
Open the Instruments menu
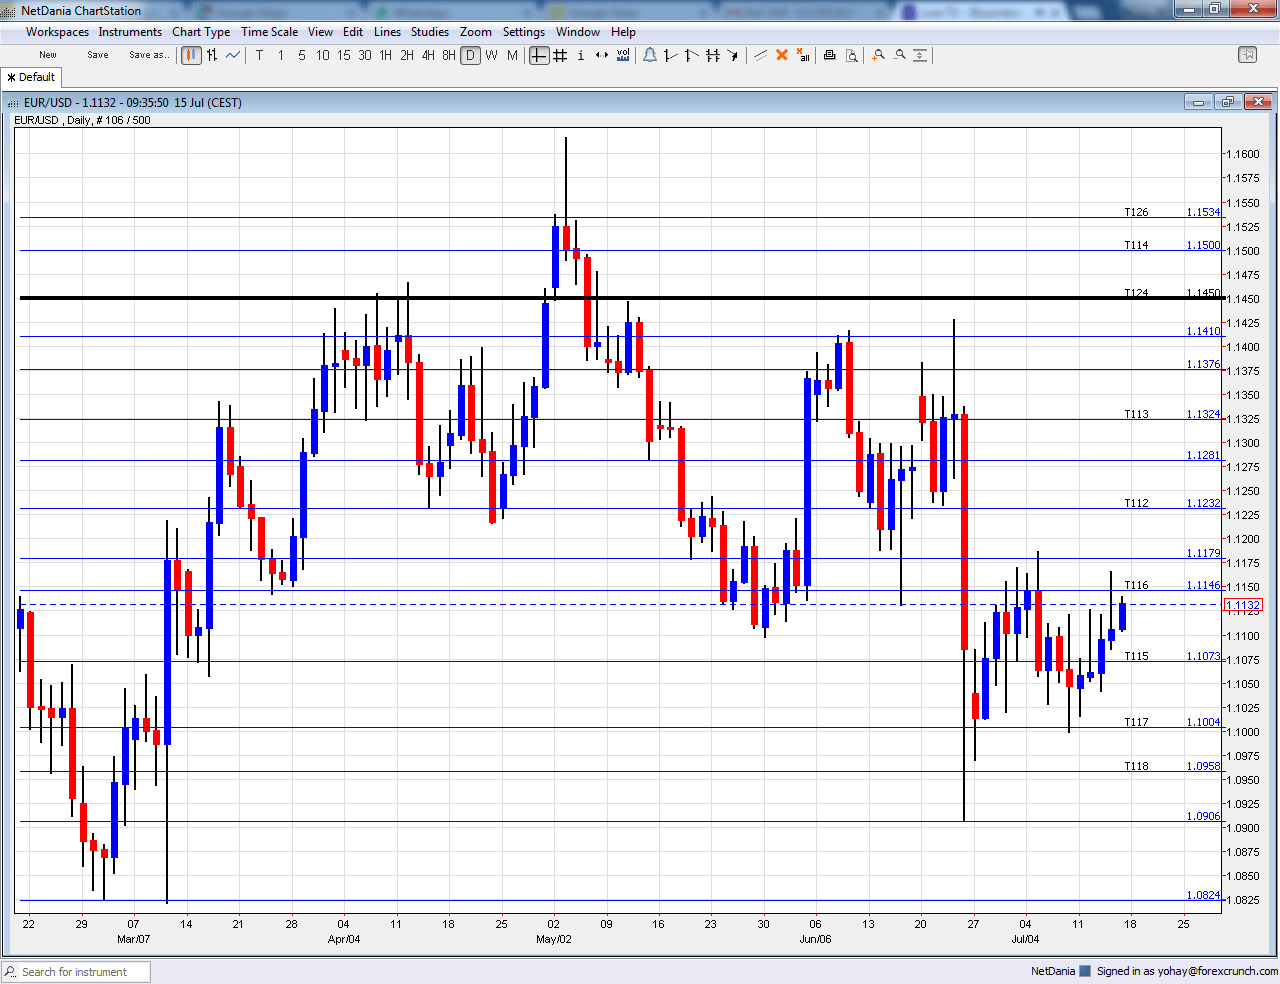130,32
